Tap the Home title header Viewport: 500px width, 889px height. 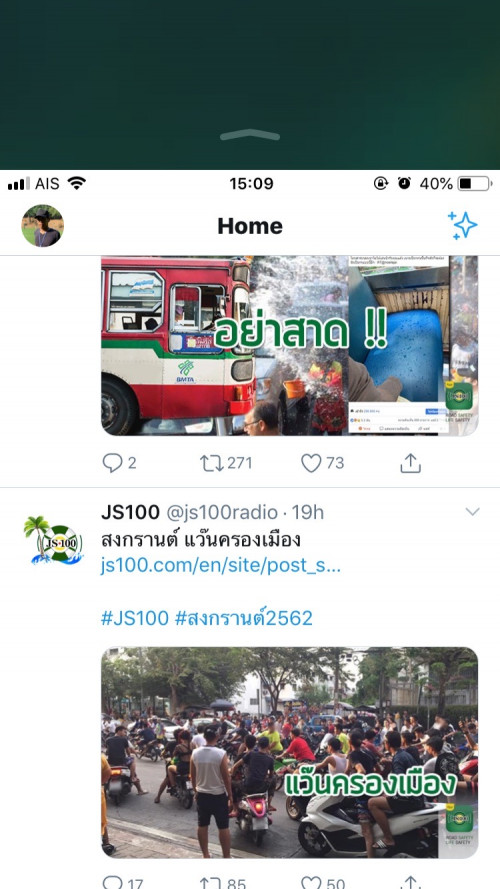point(250,226)
